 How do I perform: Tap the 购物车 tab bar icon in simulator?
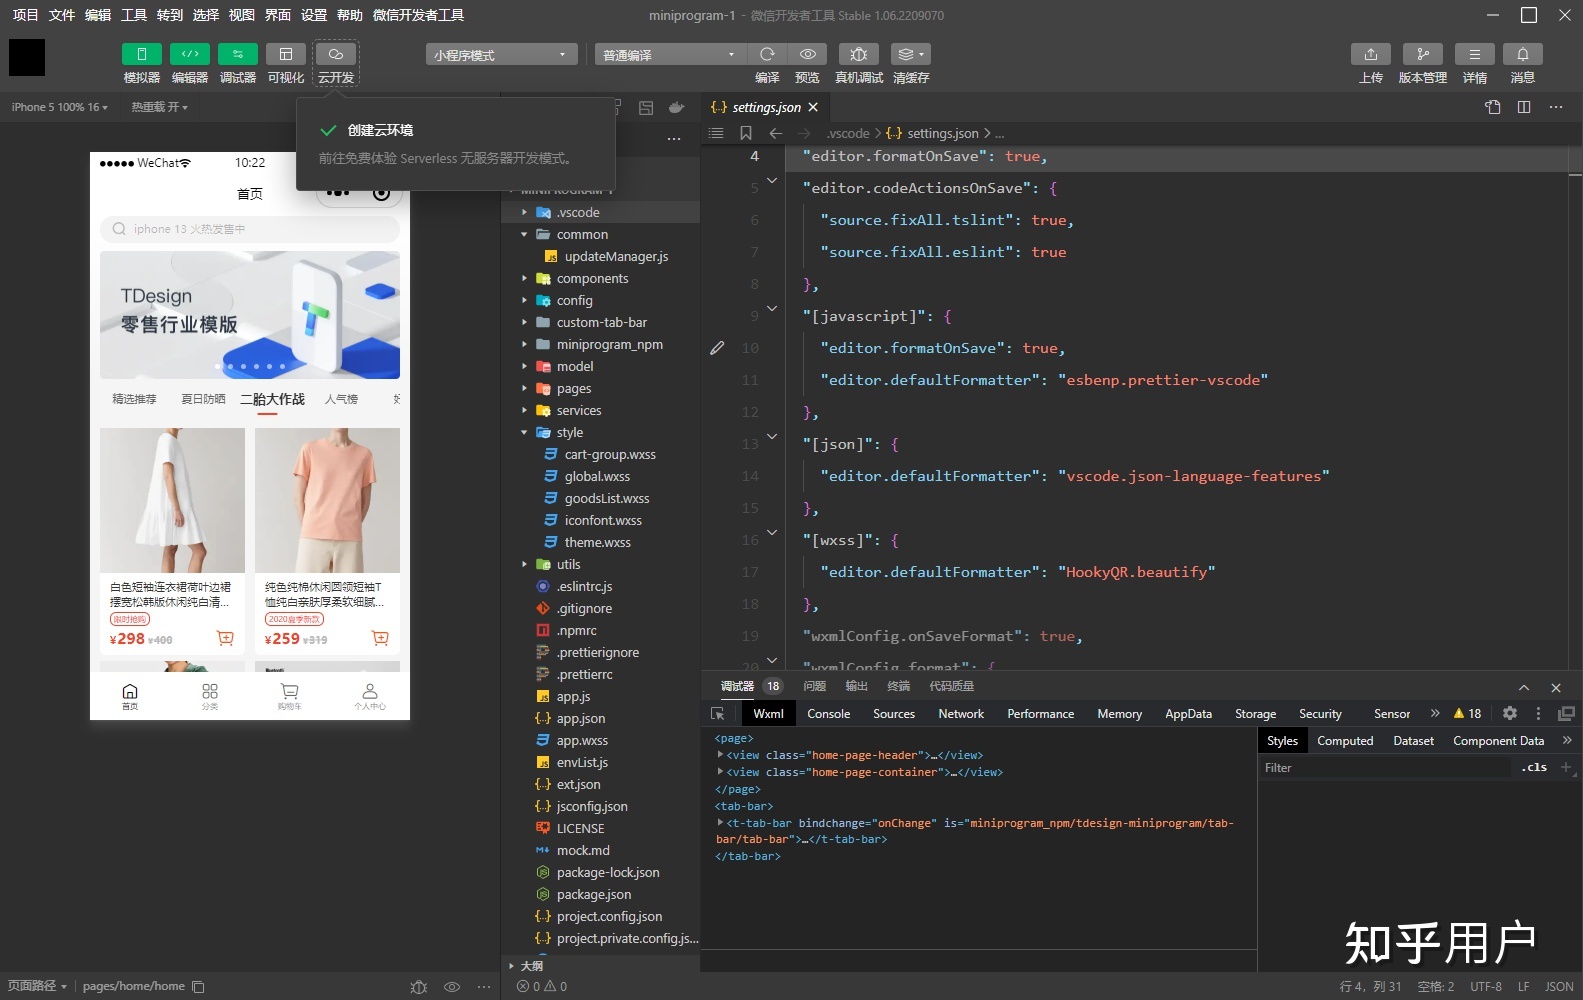[x=290, y=696]
